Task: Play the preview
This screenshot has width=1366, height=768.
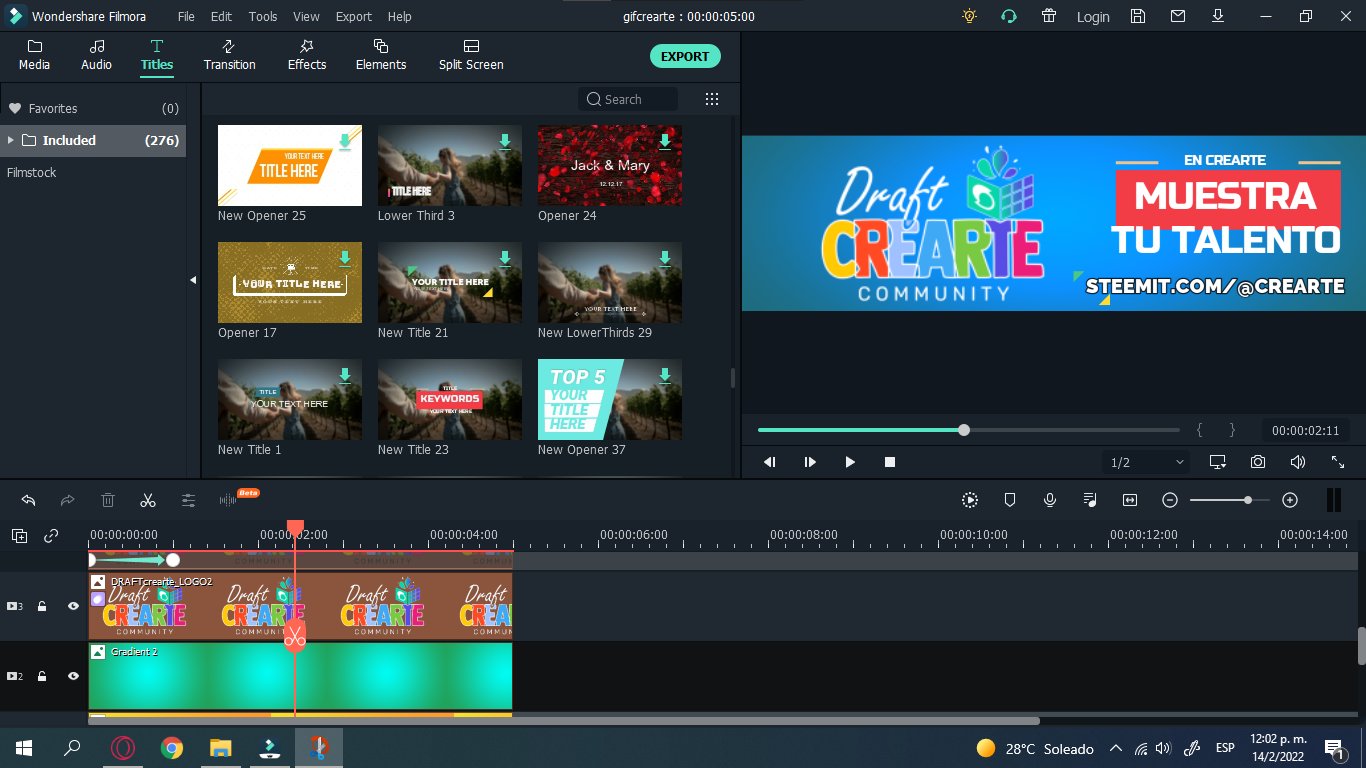Action: tap(850, 462)
